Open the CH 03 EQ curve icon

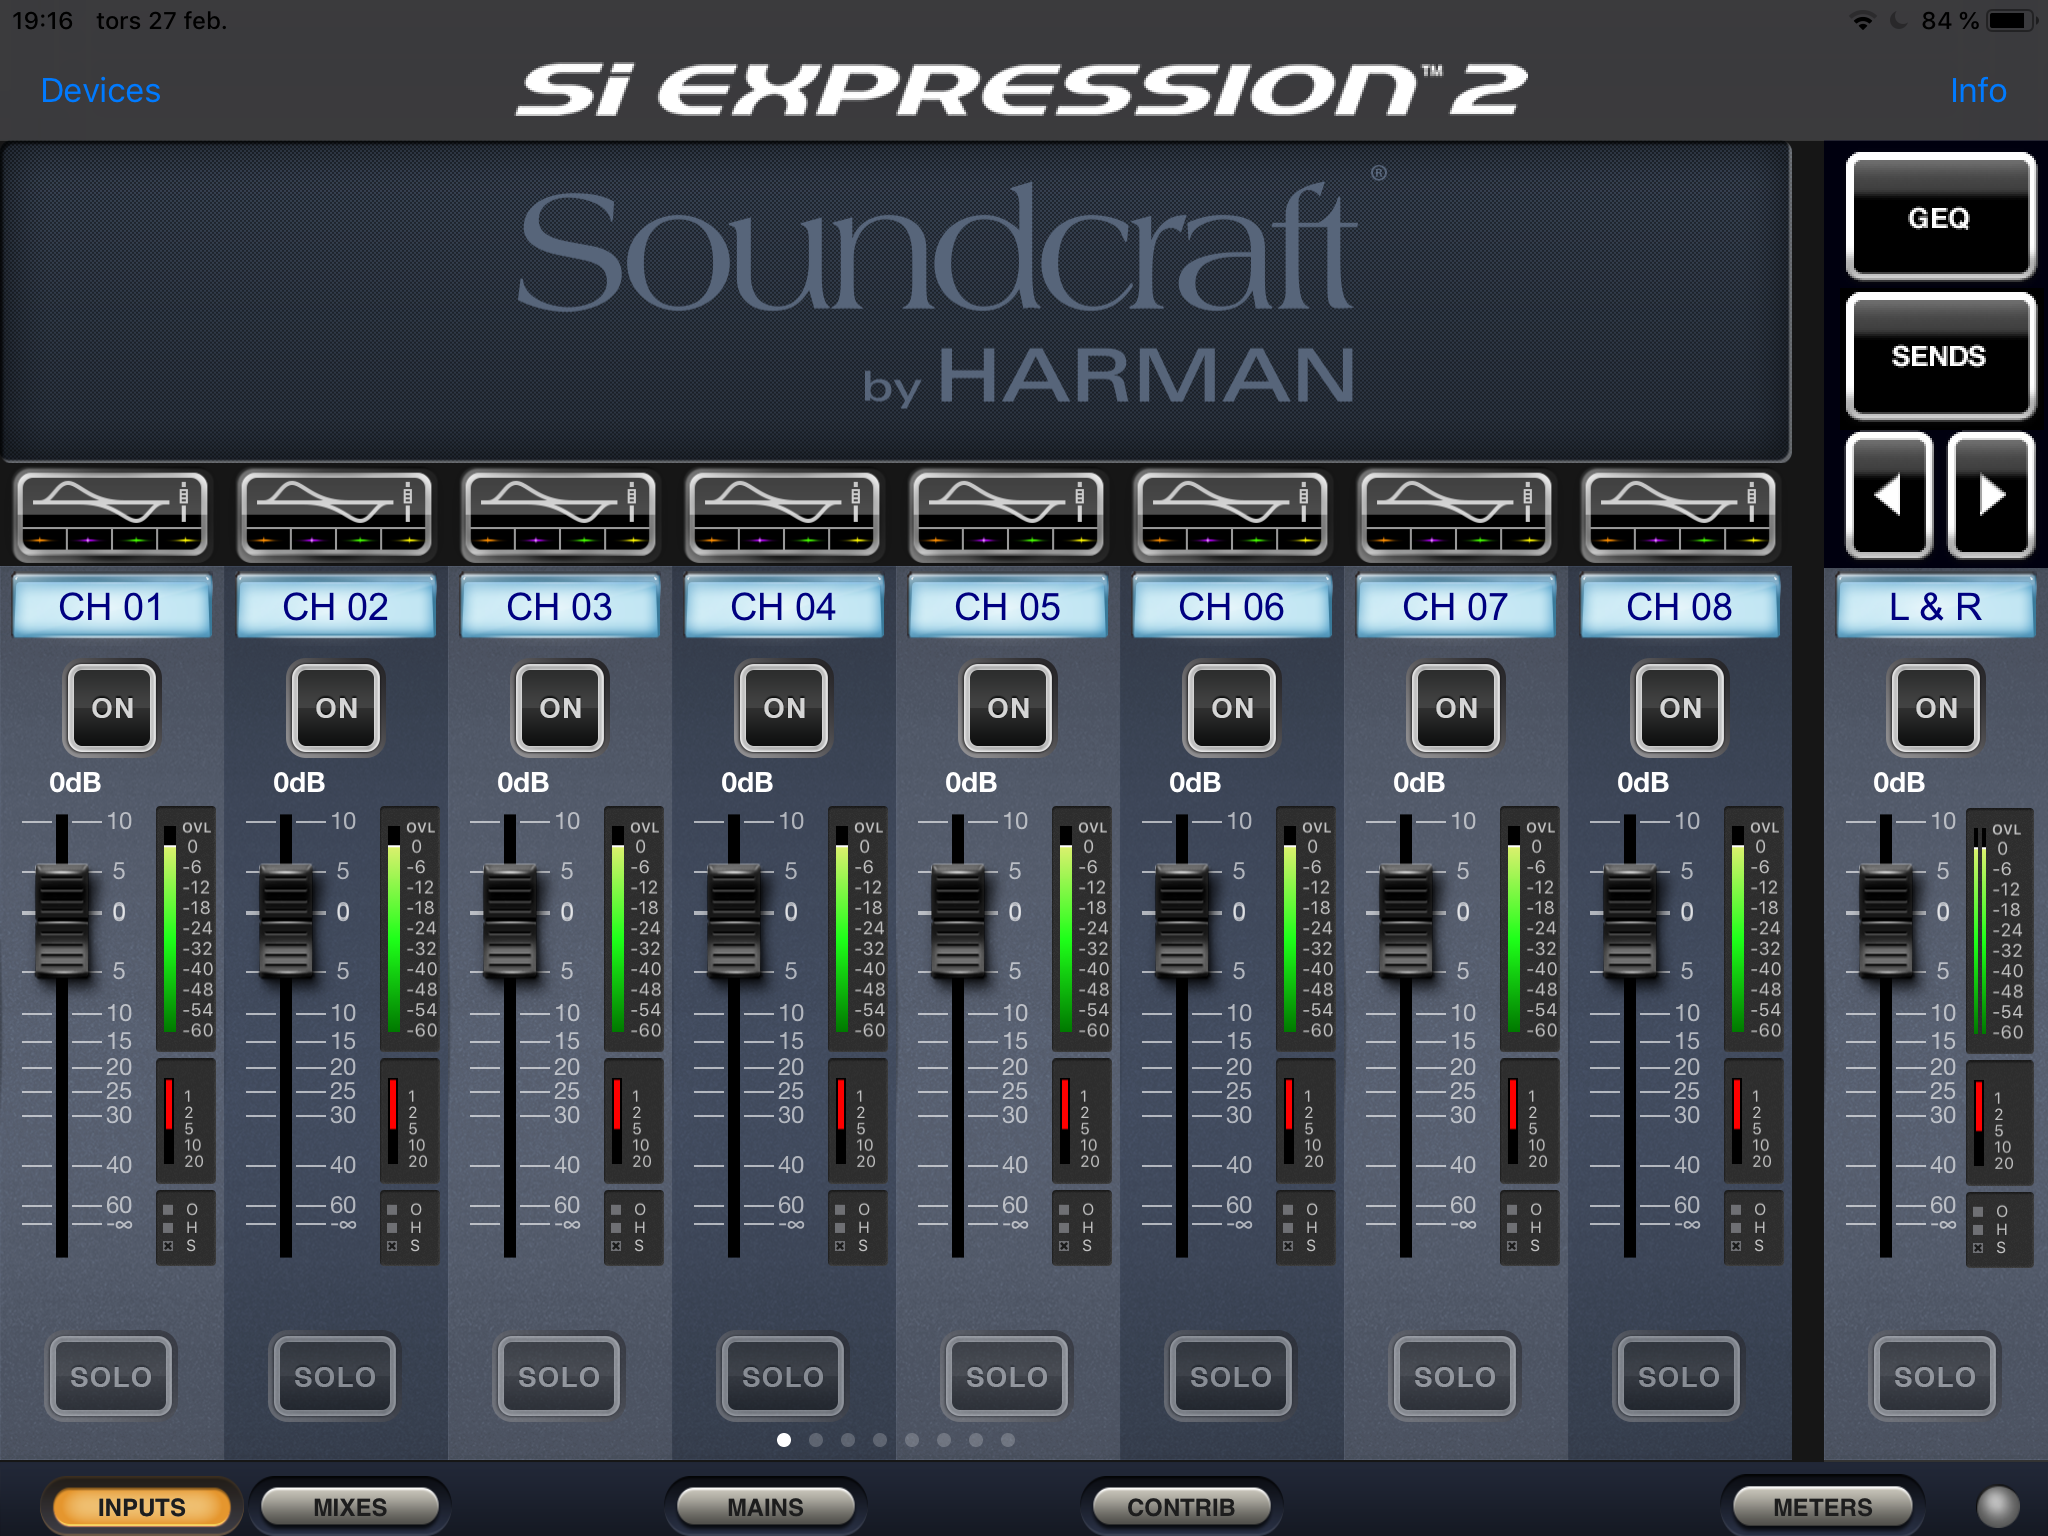(559, 514)
